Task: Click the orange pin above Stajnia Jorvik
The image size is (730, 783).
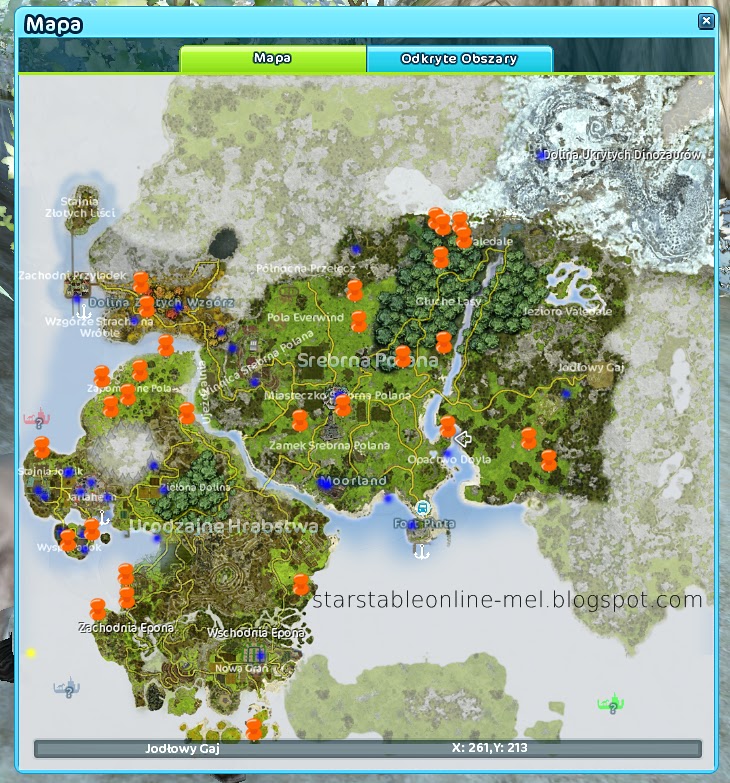Action: (42, 447)
